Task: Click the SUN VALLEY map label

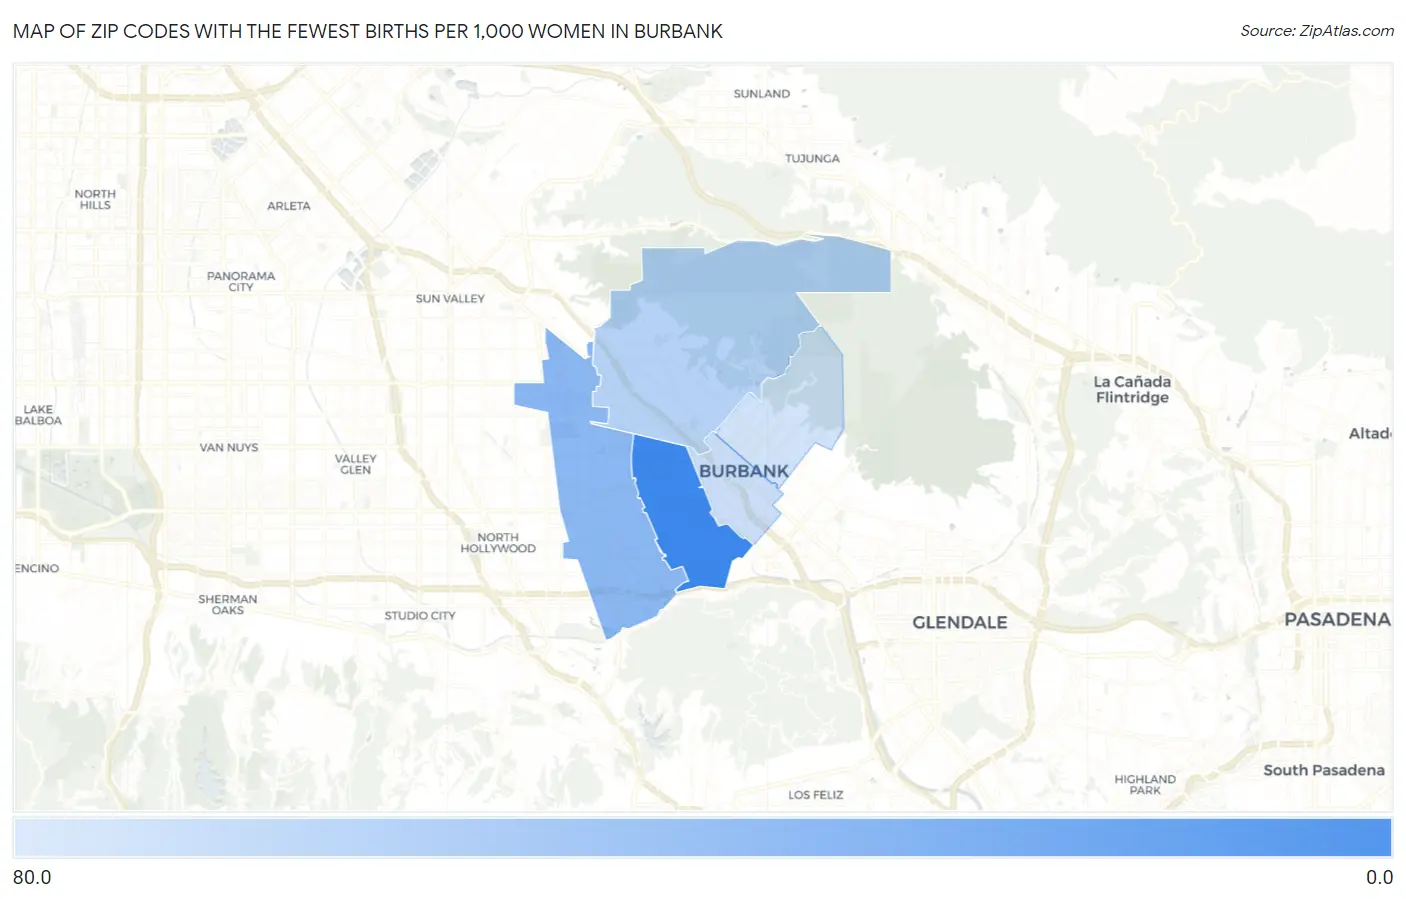Action: pos(450,299)
